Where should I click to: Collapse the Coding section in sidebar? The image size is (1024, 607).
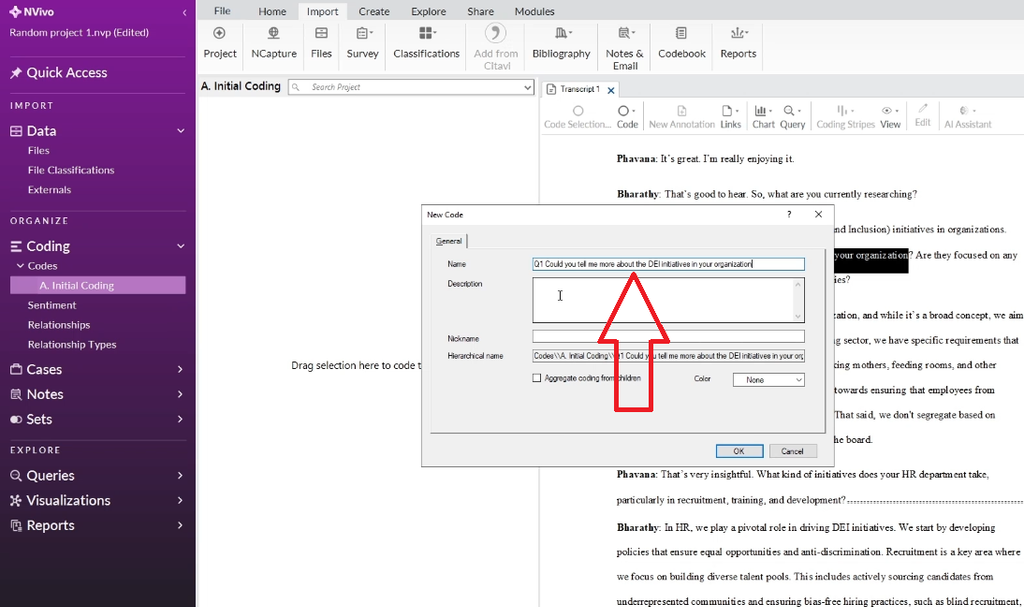(181, 246)
